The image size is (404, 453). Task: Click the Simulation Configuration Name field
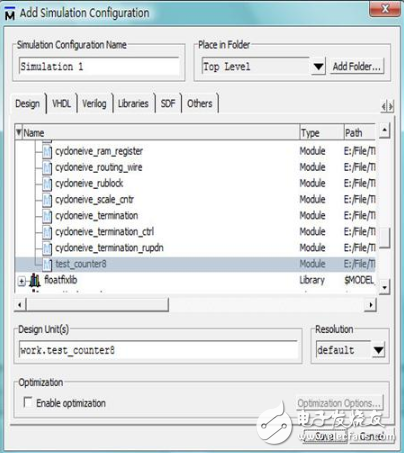[99, 66]
